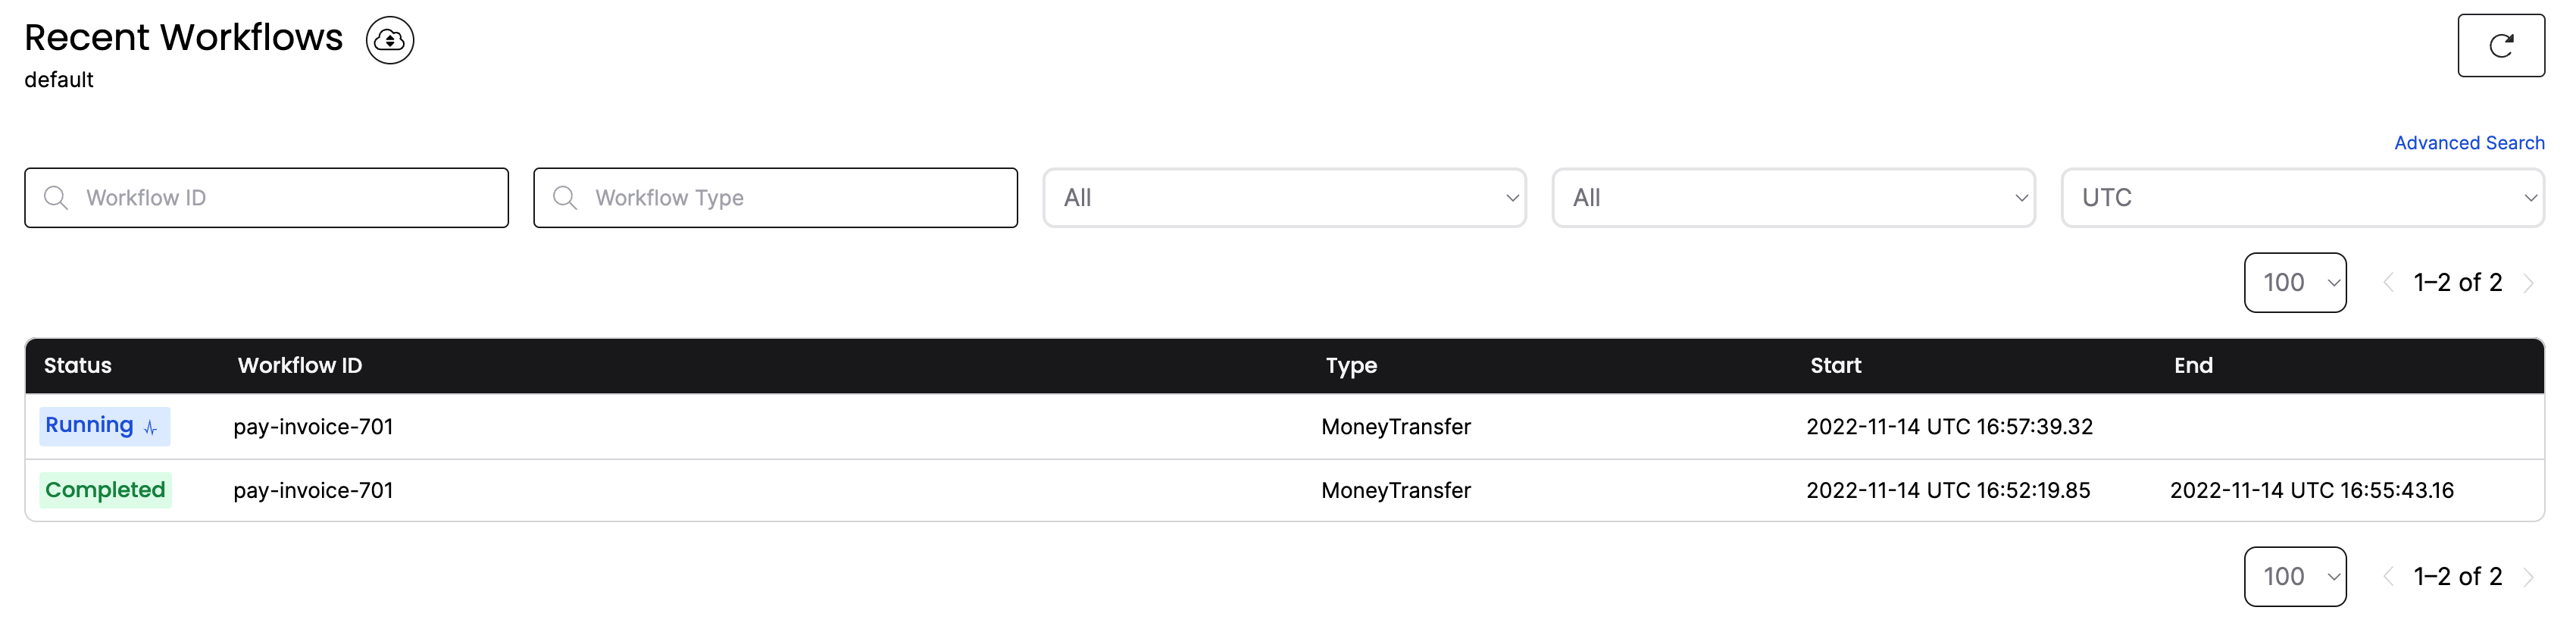2576x626 pixels.
Task: Open the bottom 100 page size dropdown
Action: [2295, 576]
